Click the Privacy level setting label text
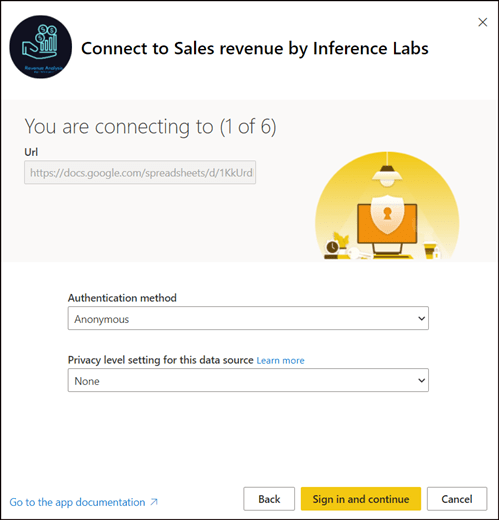Viewport: 499px width, 520px height. pos(161,360)
